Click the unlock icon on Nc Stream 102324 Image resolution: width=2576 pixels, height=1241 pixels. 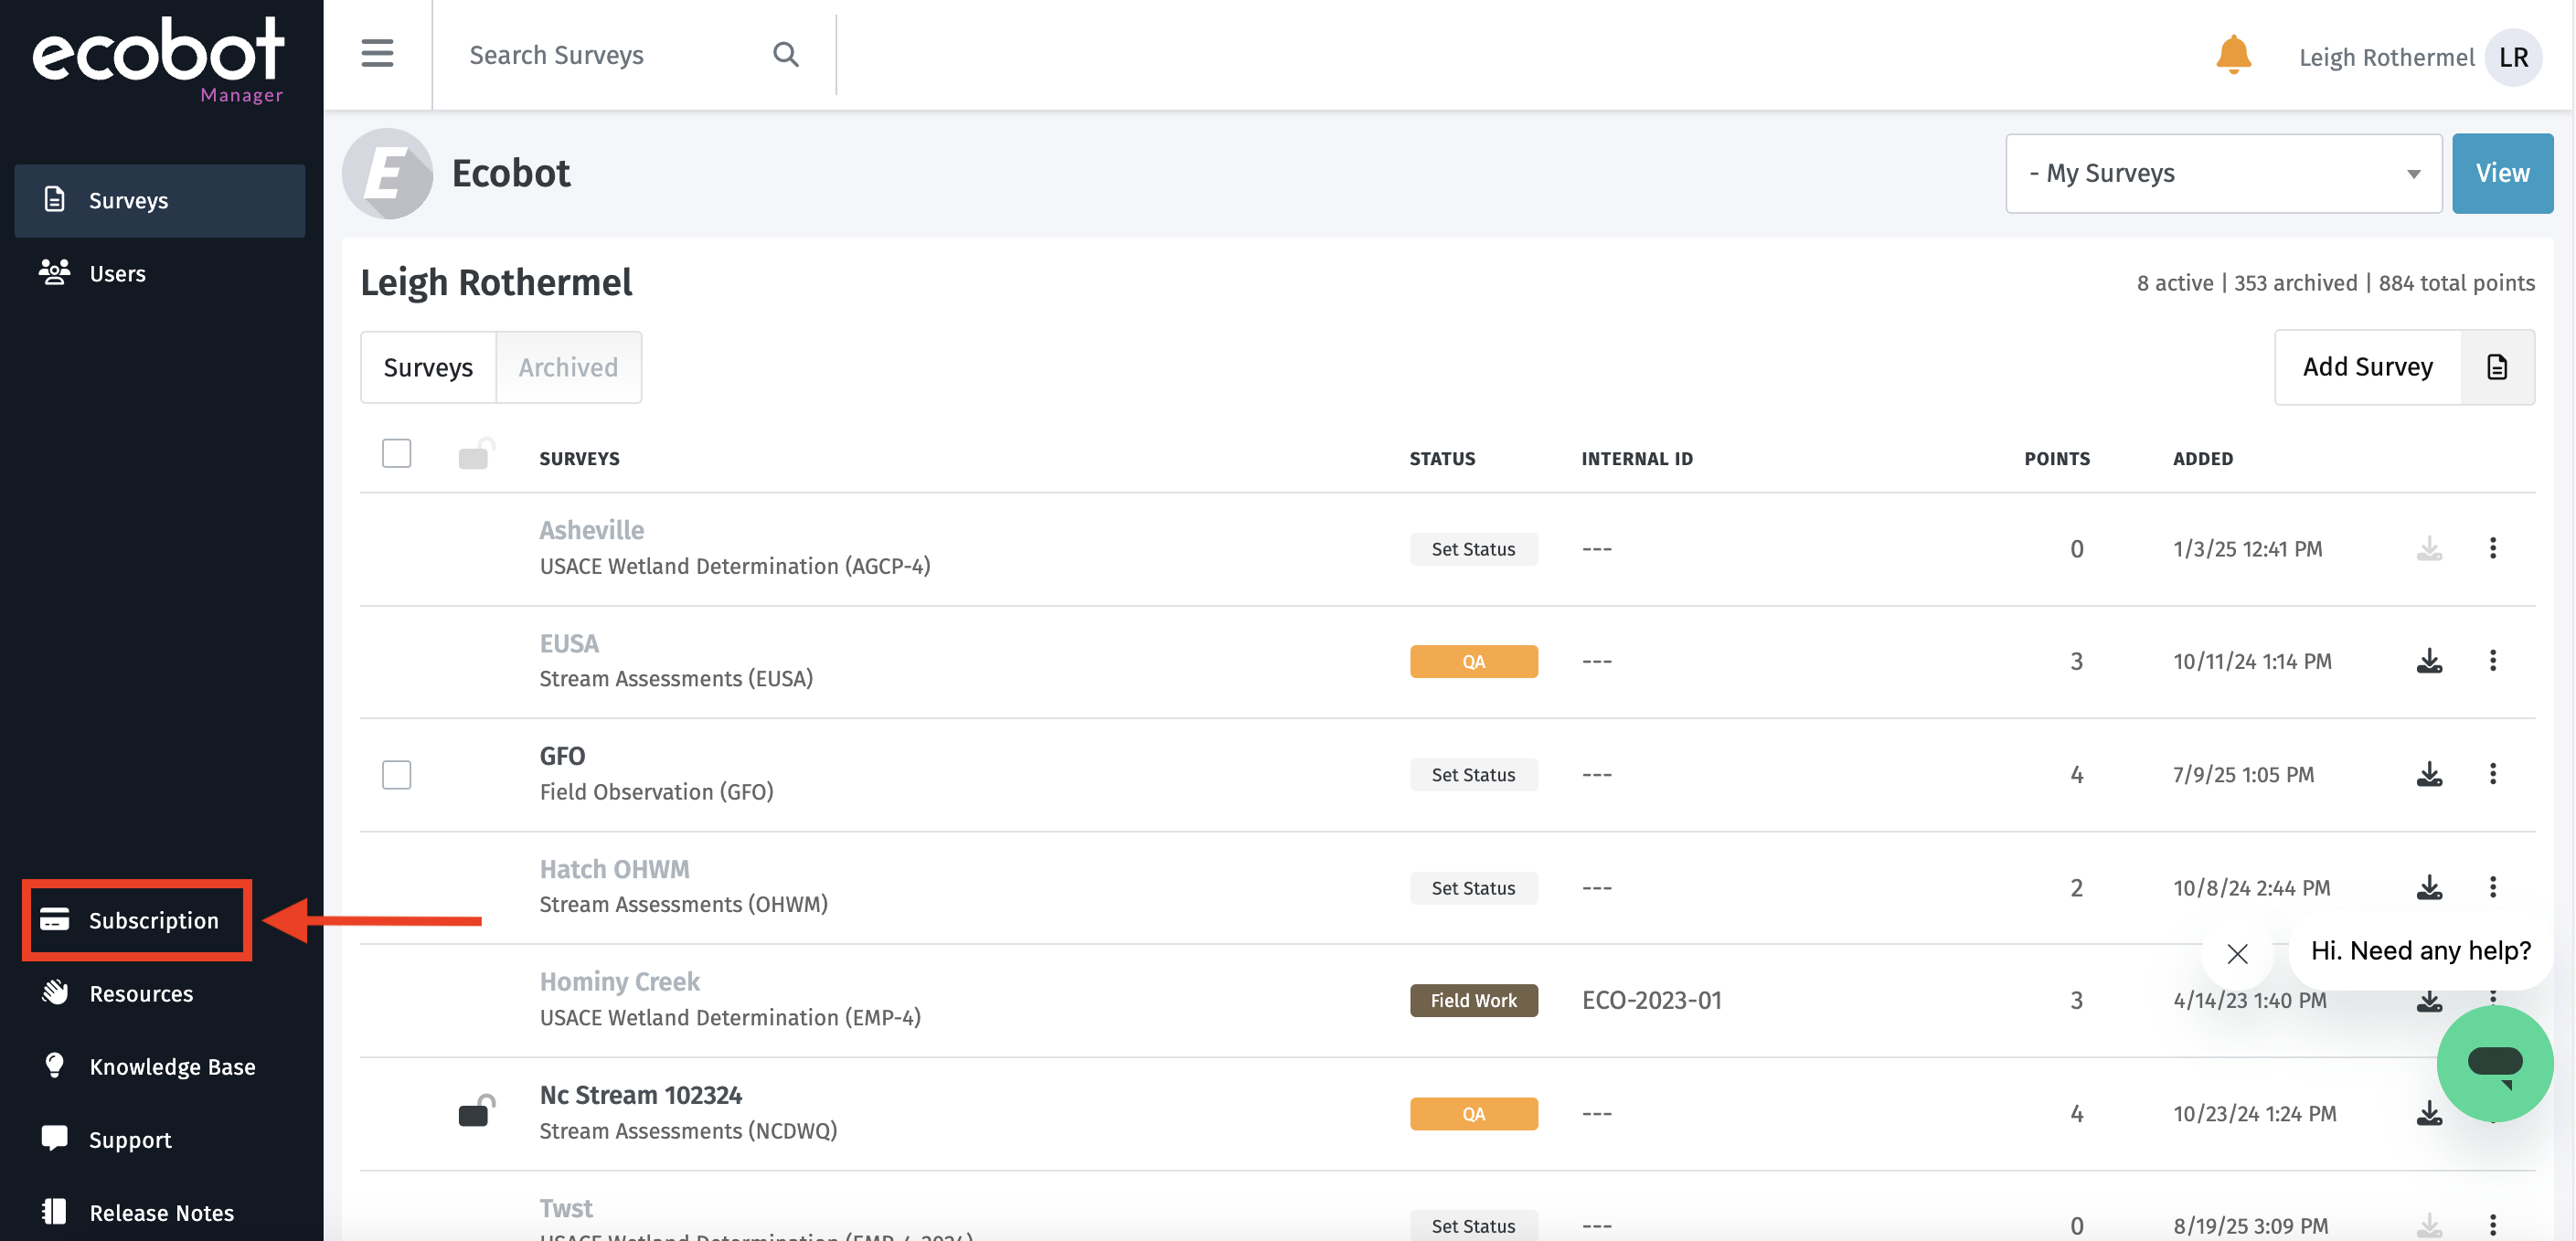[475, 1111]
